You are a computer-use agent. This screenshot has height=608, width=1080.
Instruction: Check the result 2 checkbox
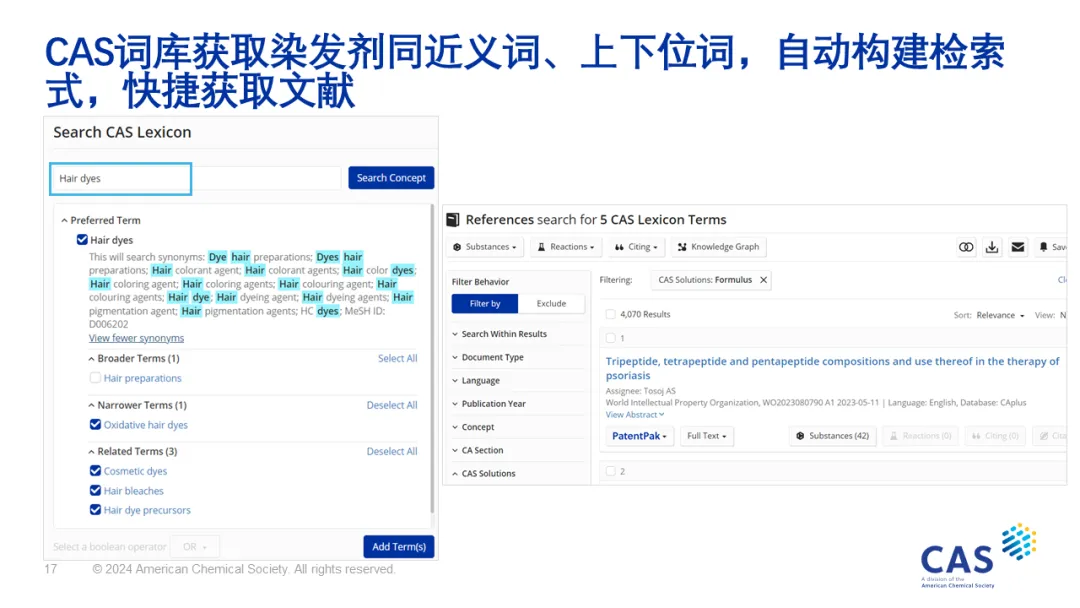[610, 471]
